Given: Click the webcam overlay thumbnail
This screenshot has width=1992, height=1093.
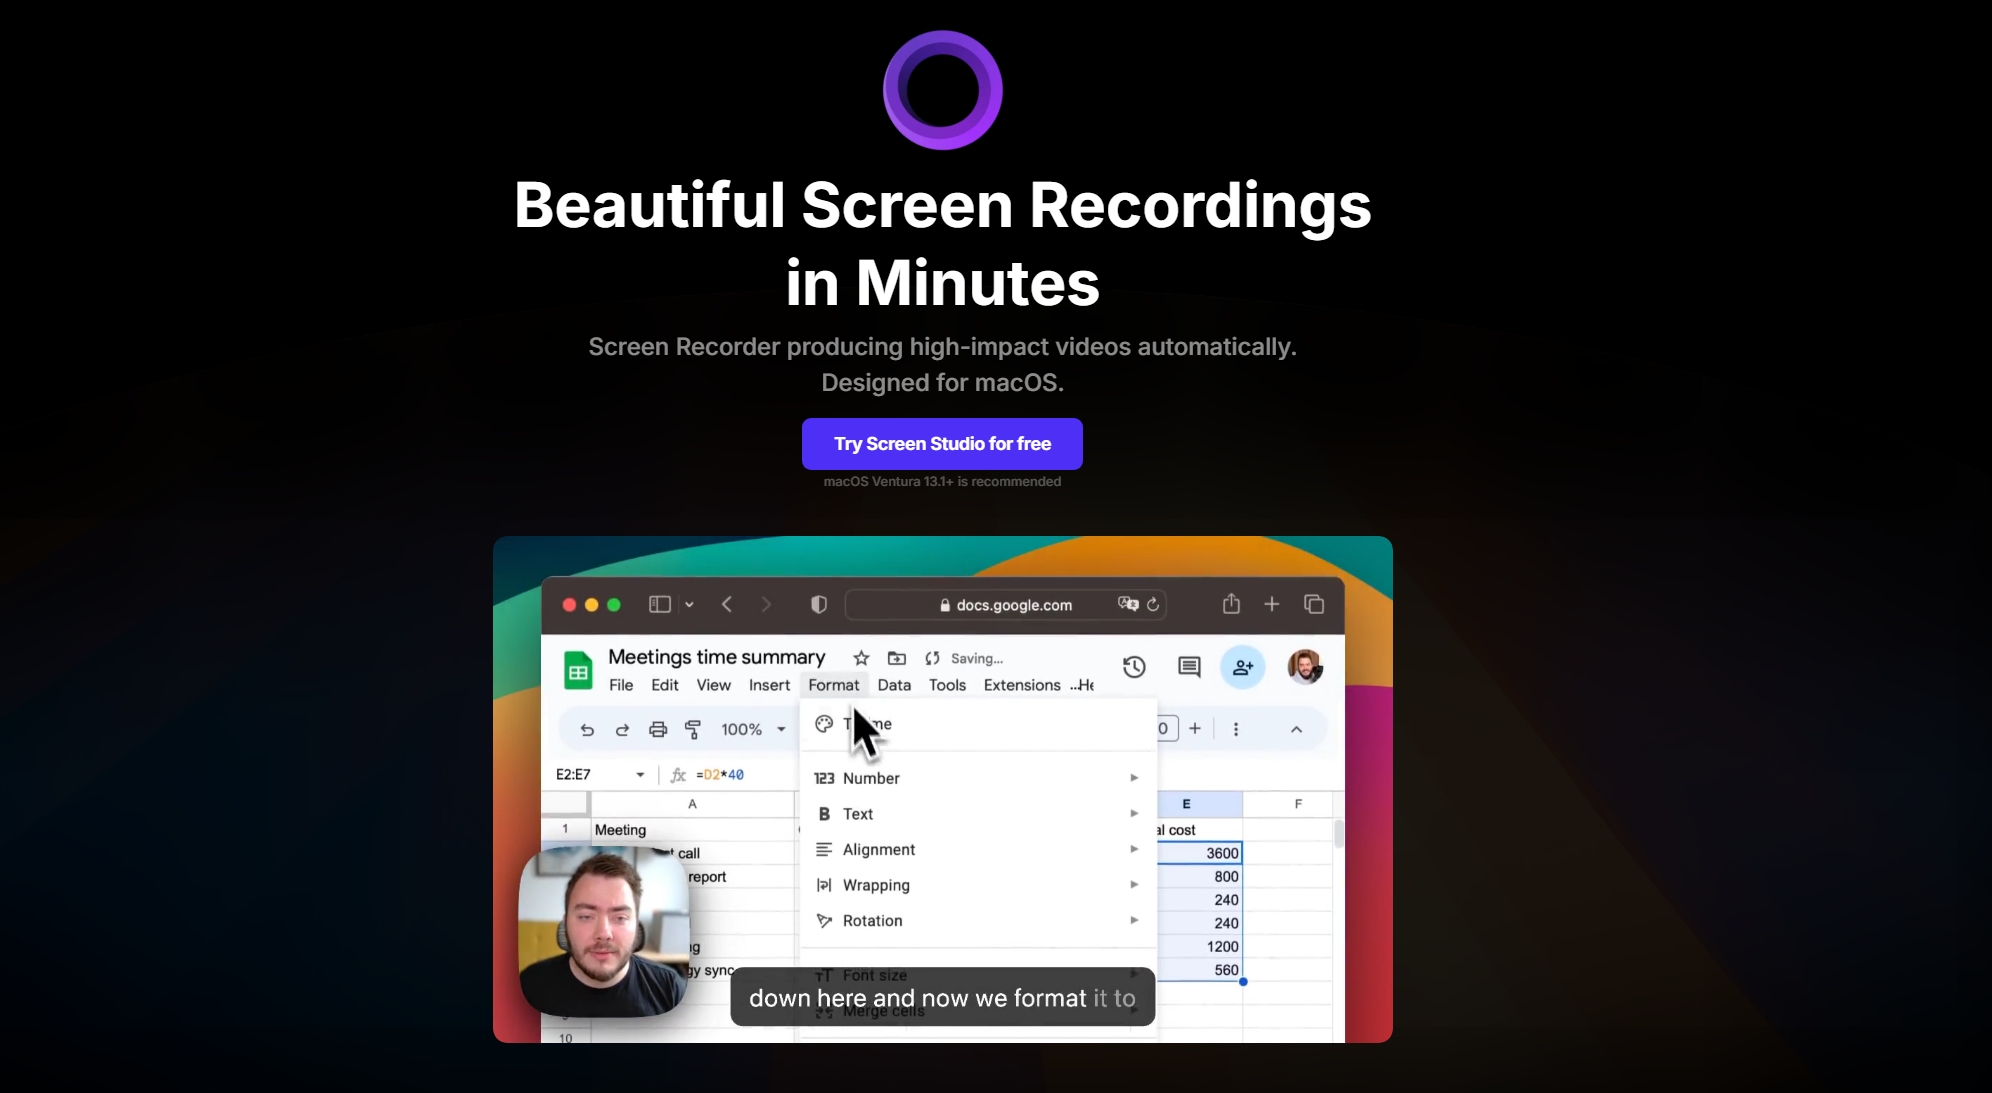Looking at the screenshot, I should click(604, 931).
